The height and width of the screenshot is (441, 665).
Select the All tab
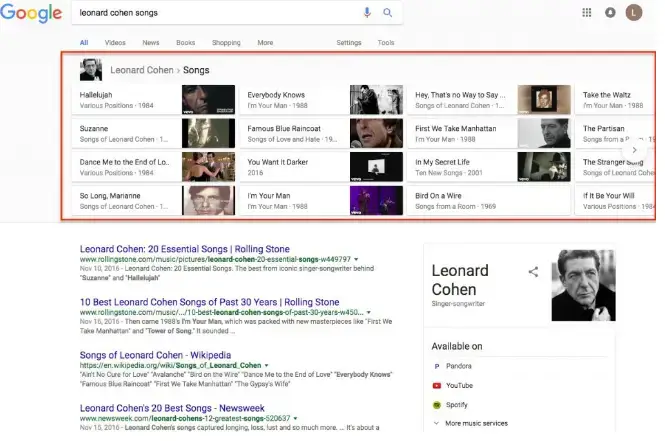pyautogui.click(x=84, y=43)
